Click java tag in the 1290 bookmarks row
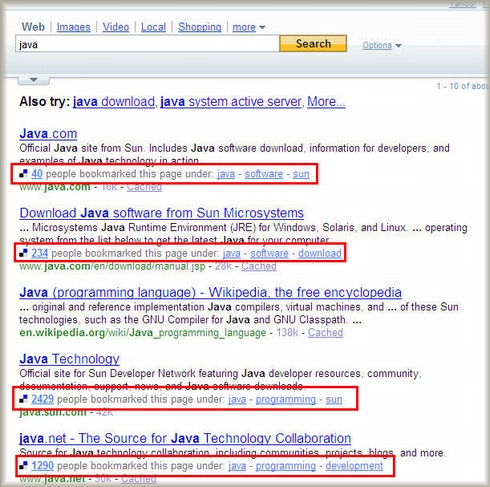Screen dimensions: 490x487 tap(237, 466)
